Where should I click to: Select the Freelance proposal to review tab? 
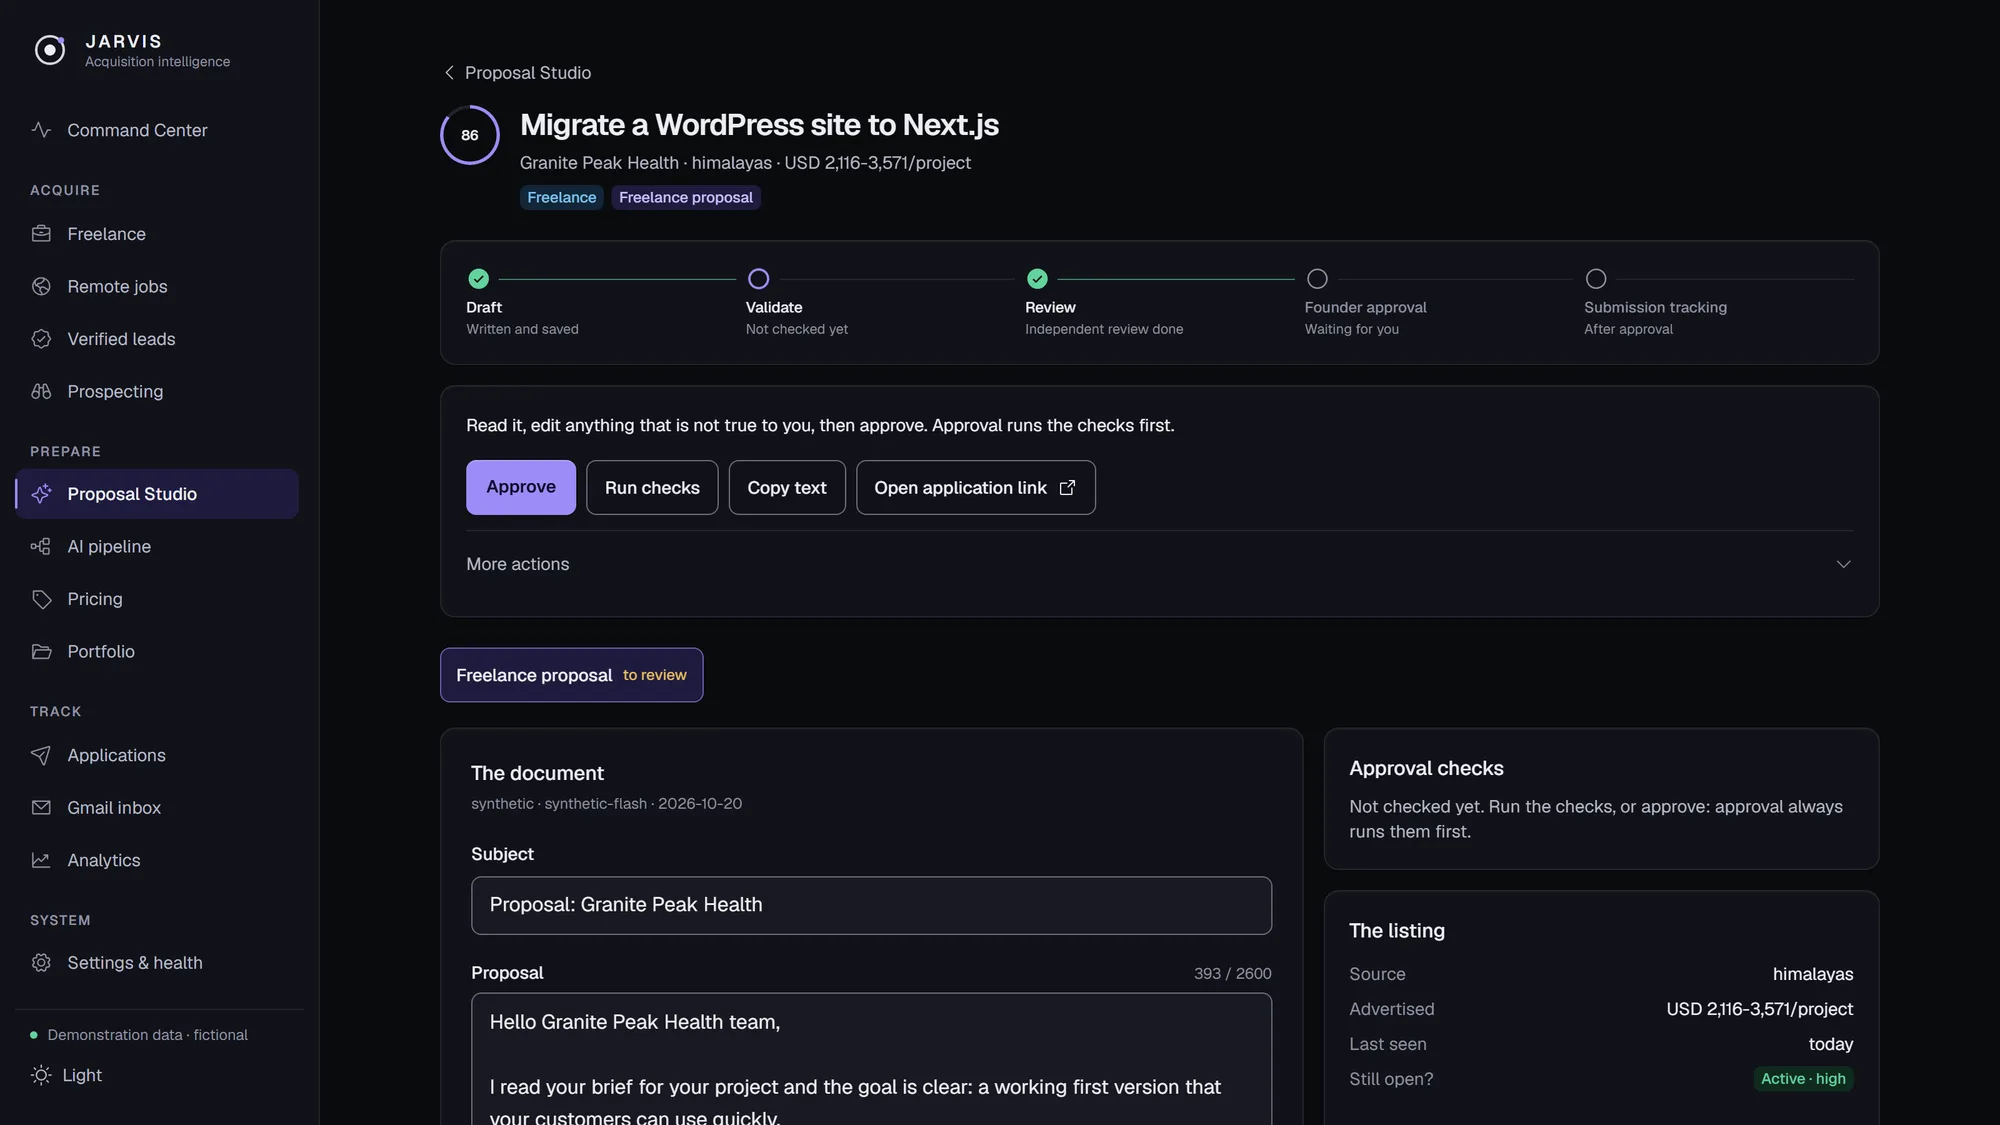click(x=571, y=675)
